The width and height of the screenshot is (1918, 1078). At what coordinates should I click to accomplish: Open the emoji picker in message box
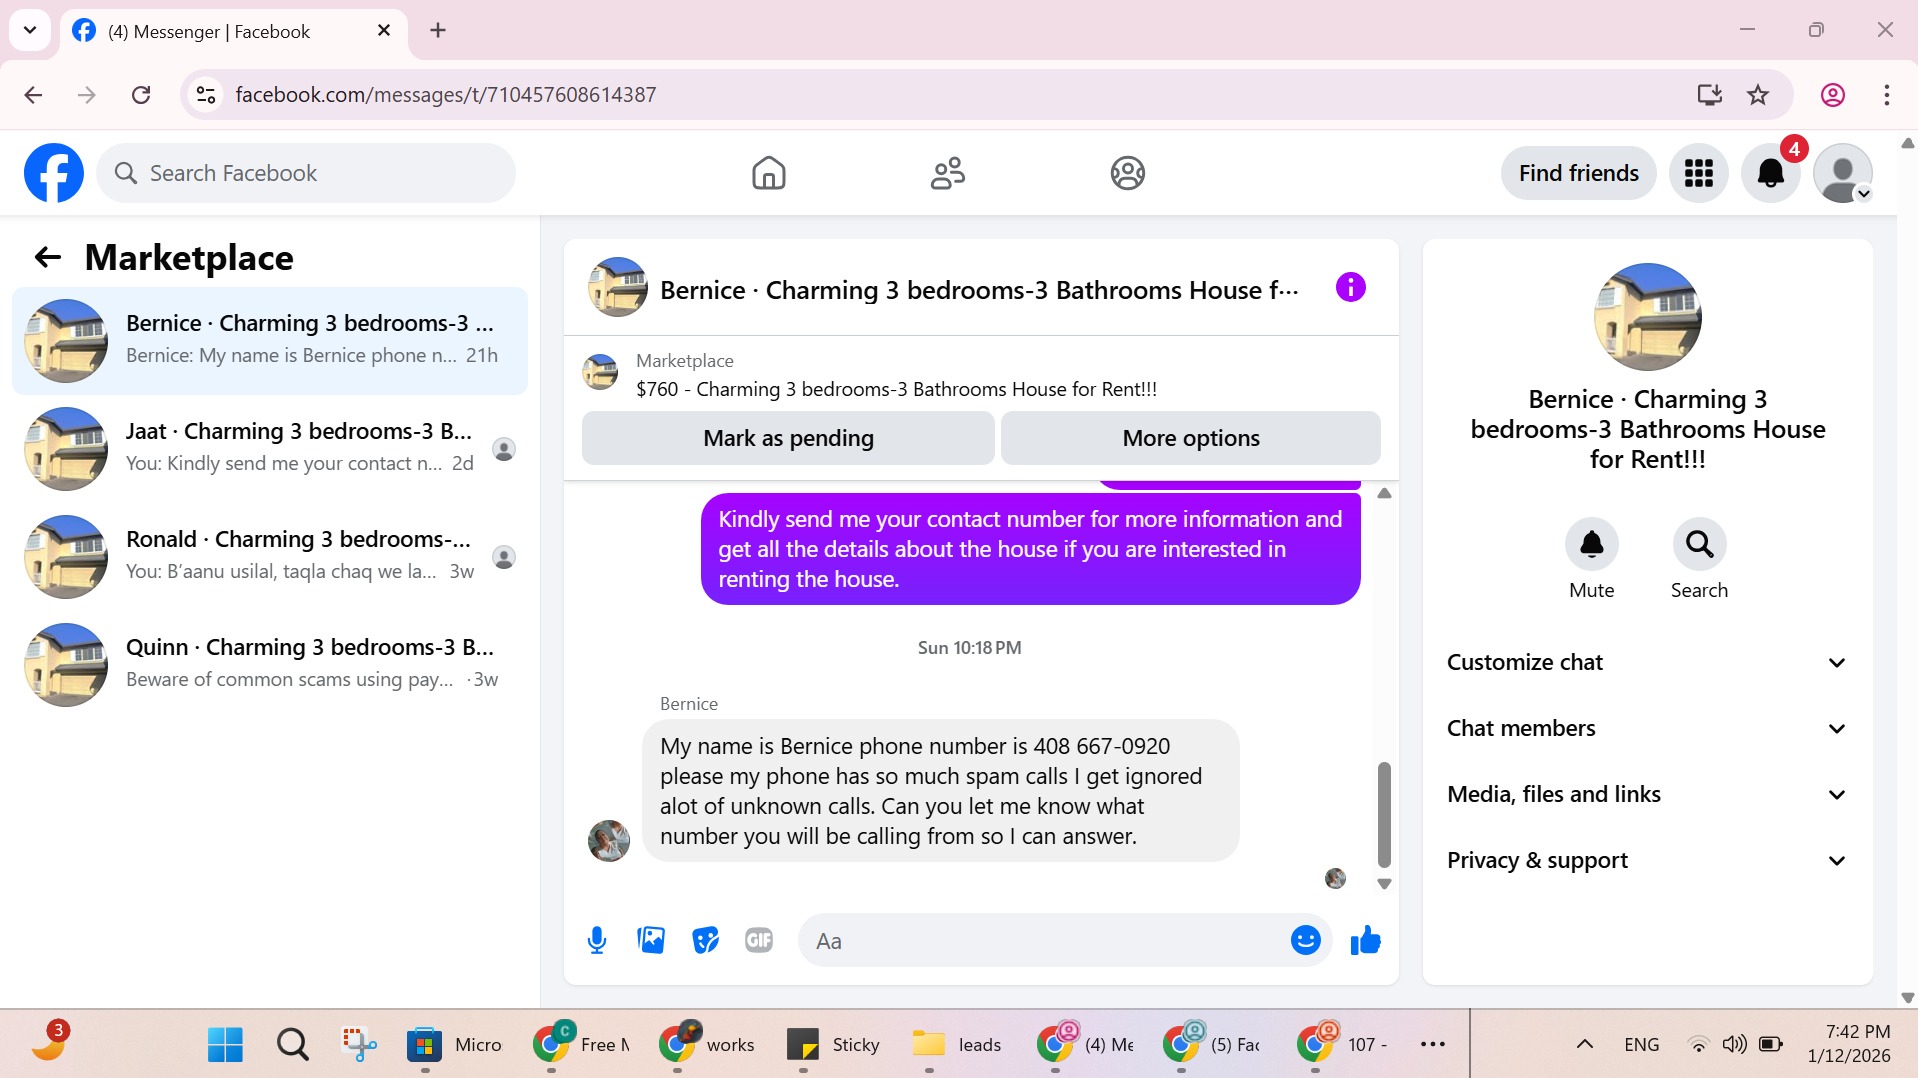1305,940
